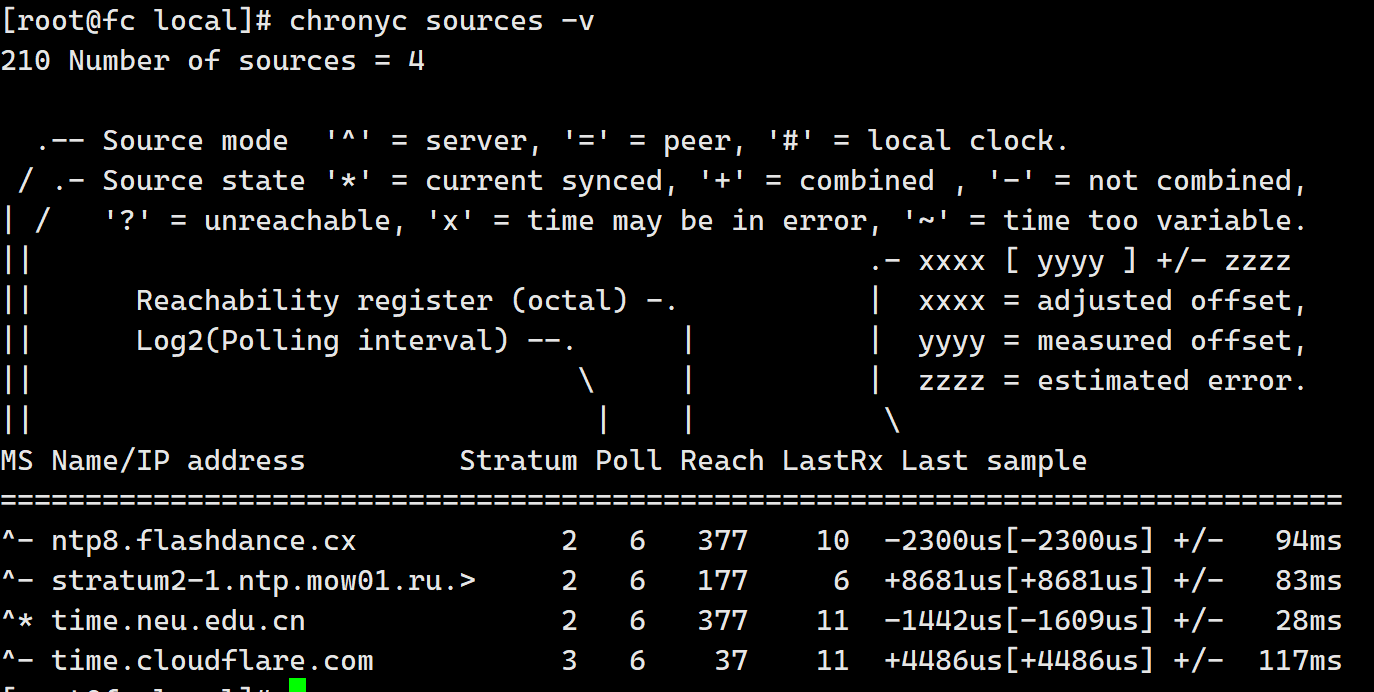Click the time.neu.edu.cn hostname

[178, 621]
